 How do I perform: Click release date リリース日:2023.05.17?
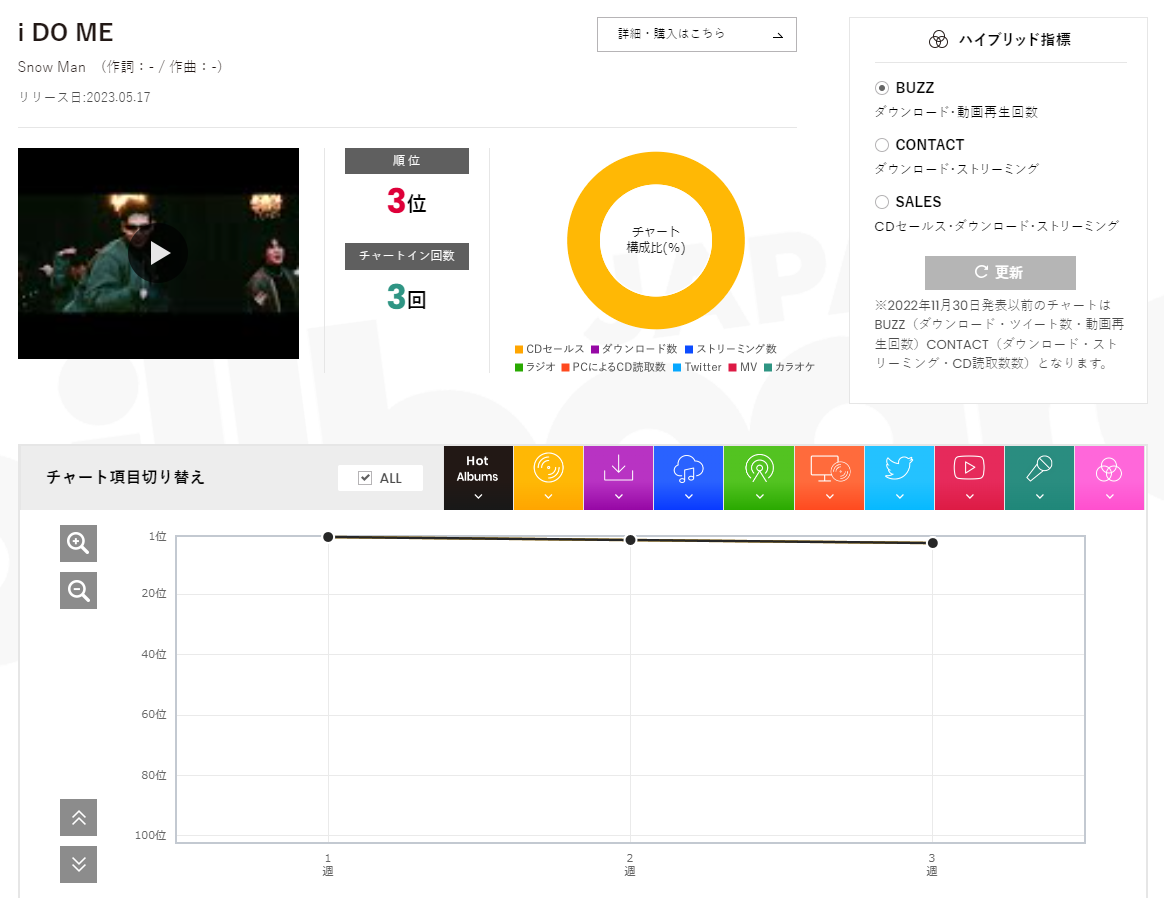tap(84, 97)
